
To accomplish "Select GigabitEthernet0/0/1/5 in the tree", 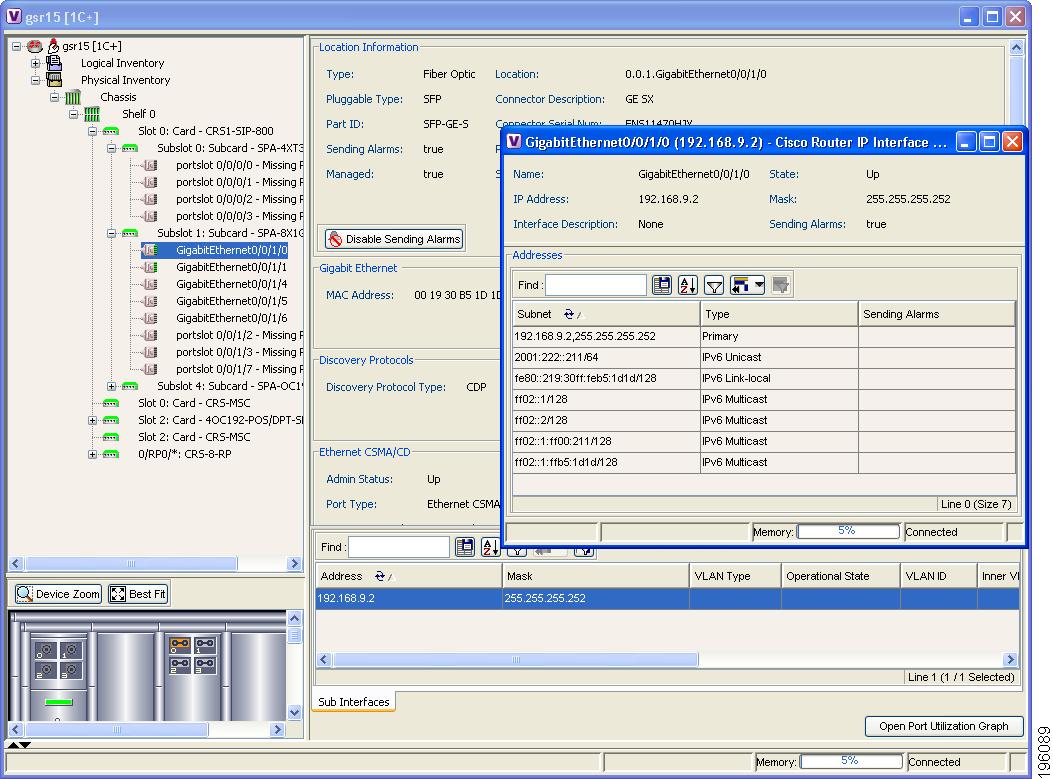I will [231, 302].
